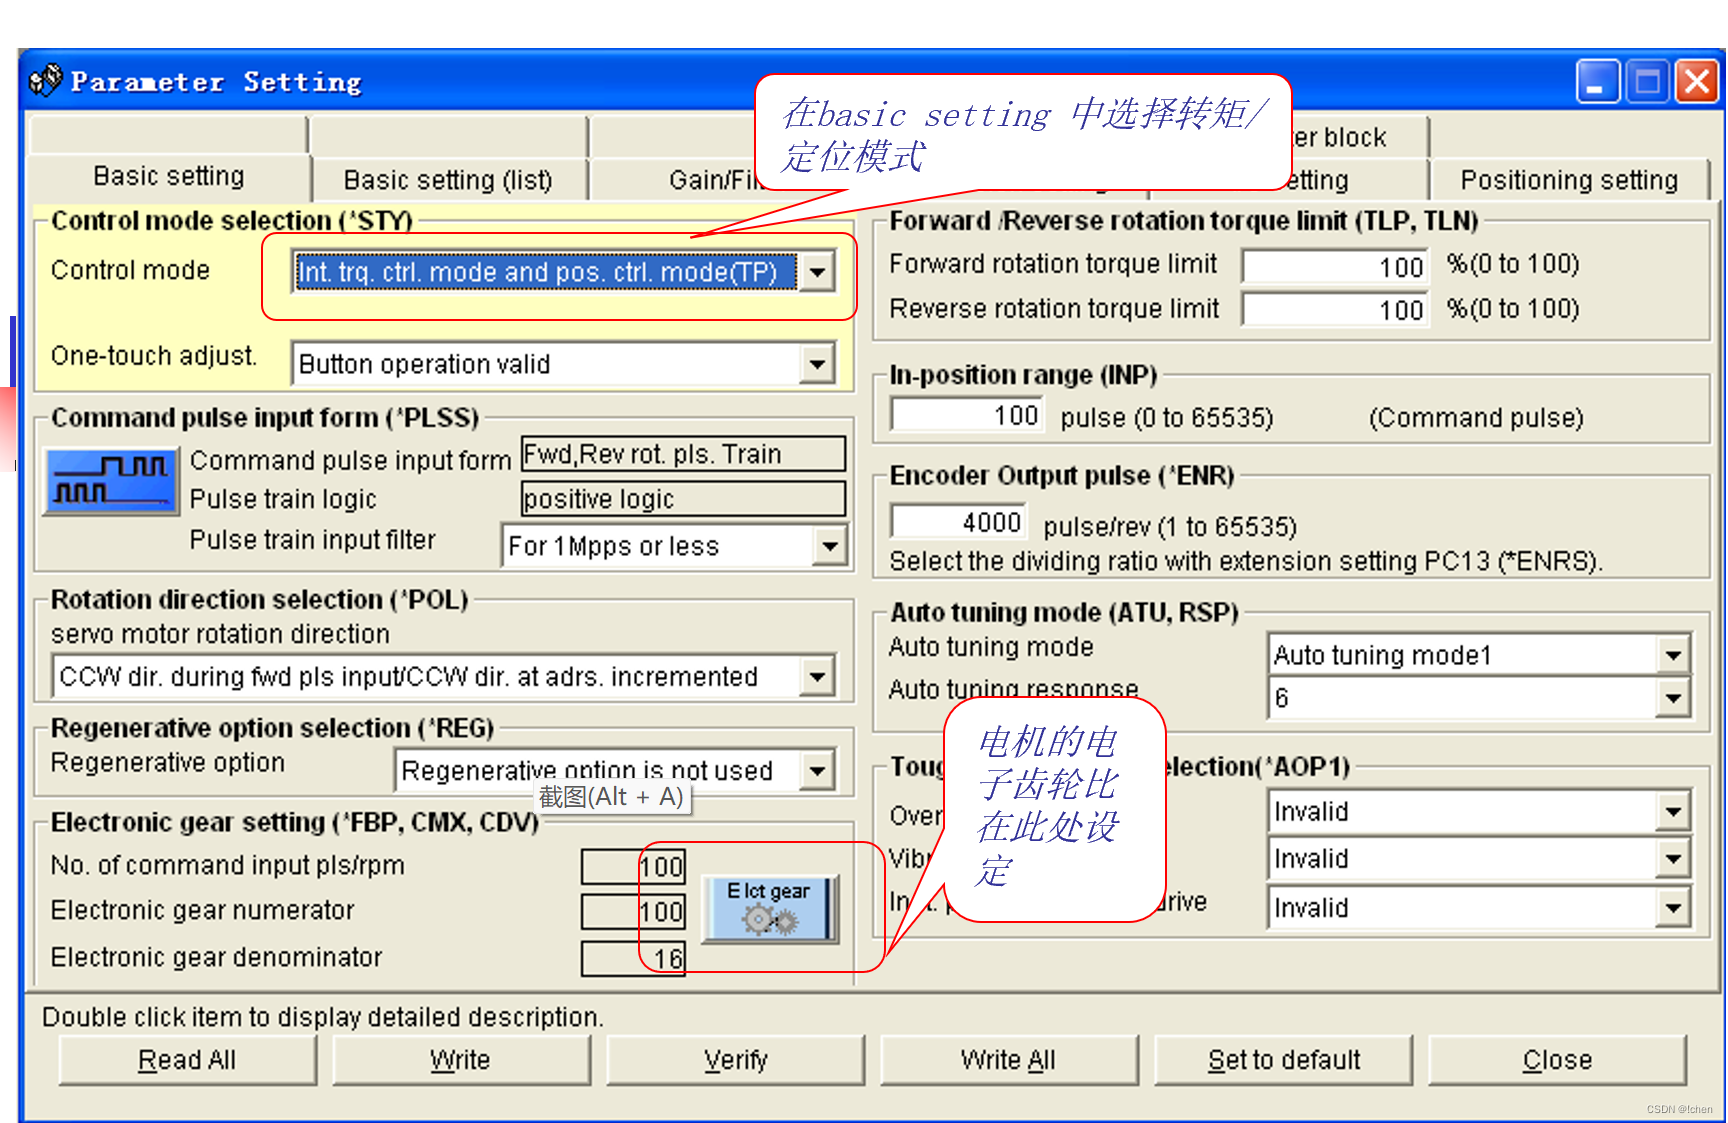1728x1123 pixels.
Task: Click the Write All button
Action: pyautogui.click(x=1009, y=1059)
